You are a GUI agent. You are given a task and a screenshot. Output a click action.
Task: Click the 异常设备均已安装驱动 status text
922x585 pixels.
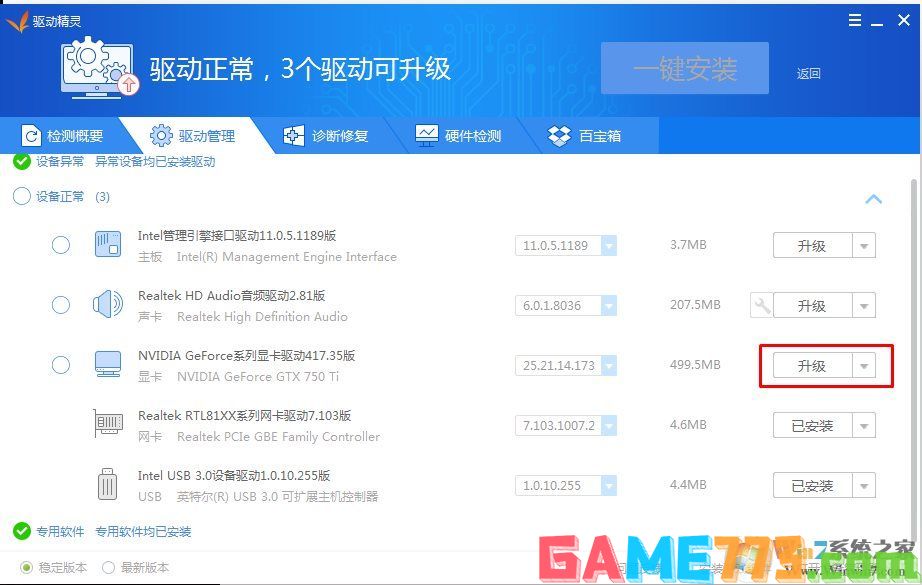pyautogui.click(x=155, y=162)
